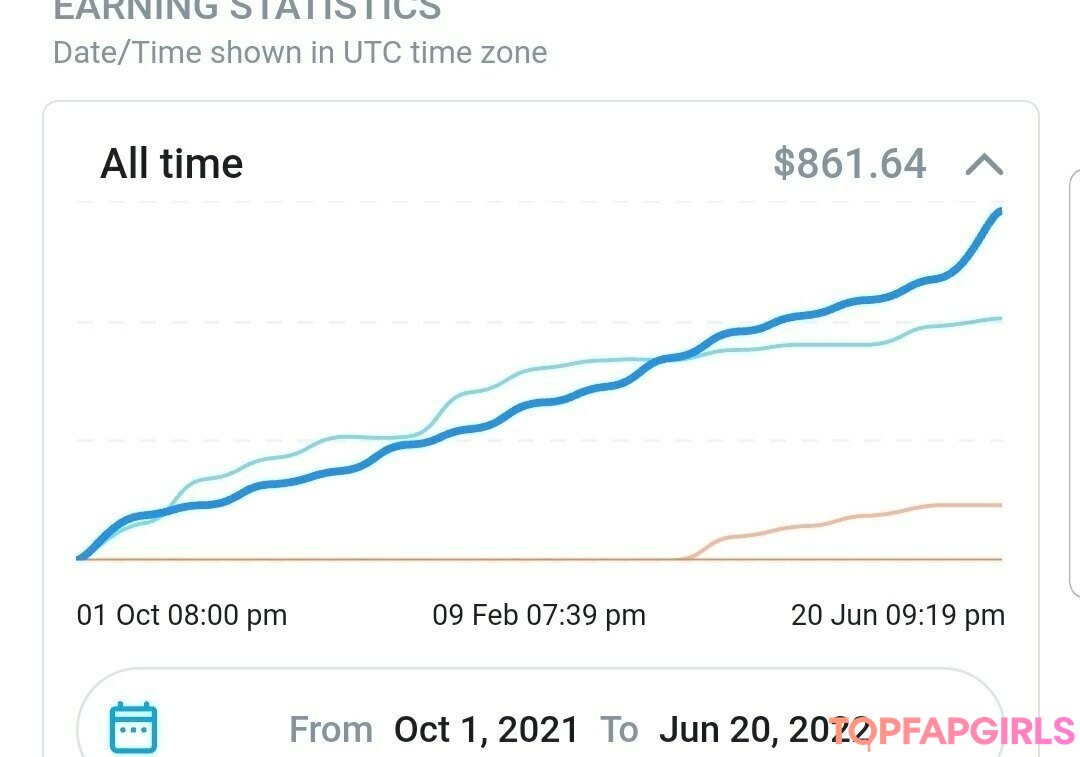Screen dimensions: 1080x757
Task: Click the calendar icon beside the date range
Action: (133, 727)
